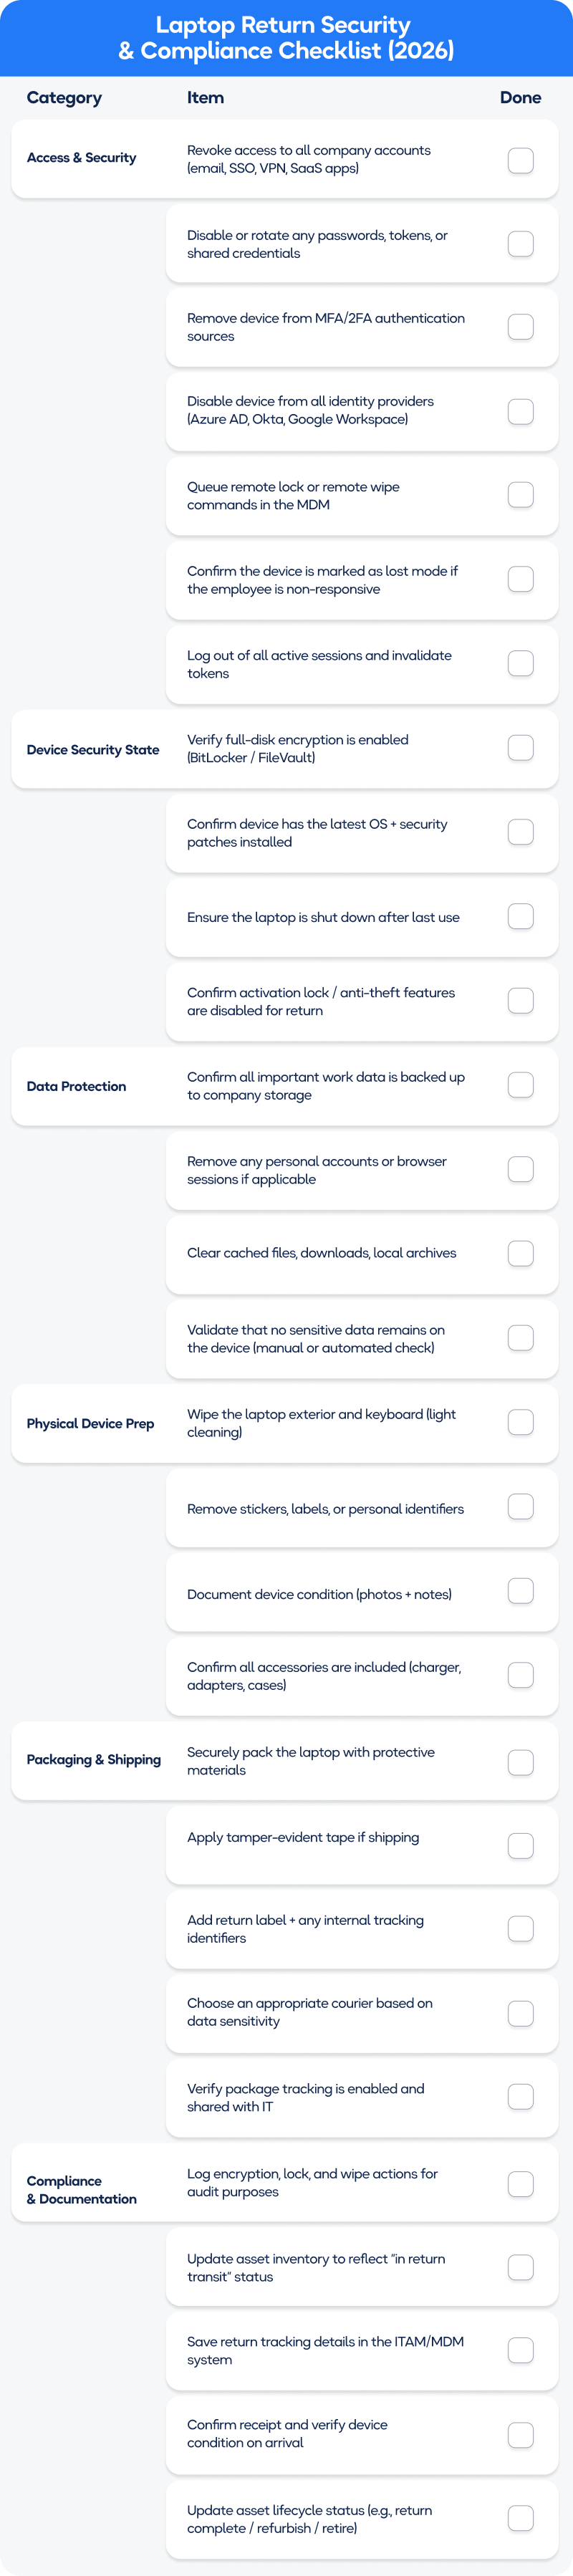
Task: Tick 'Update asset lifecycle status' checkbox
Action: tap(520, 2518)
